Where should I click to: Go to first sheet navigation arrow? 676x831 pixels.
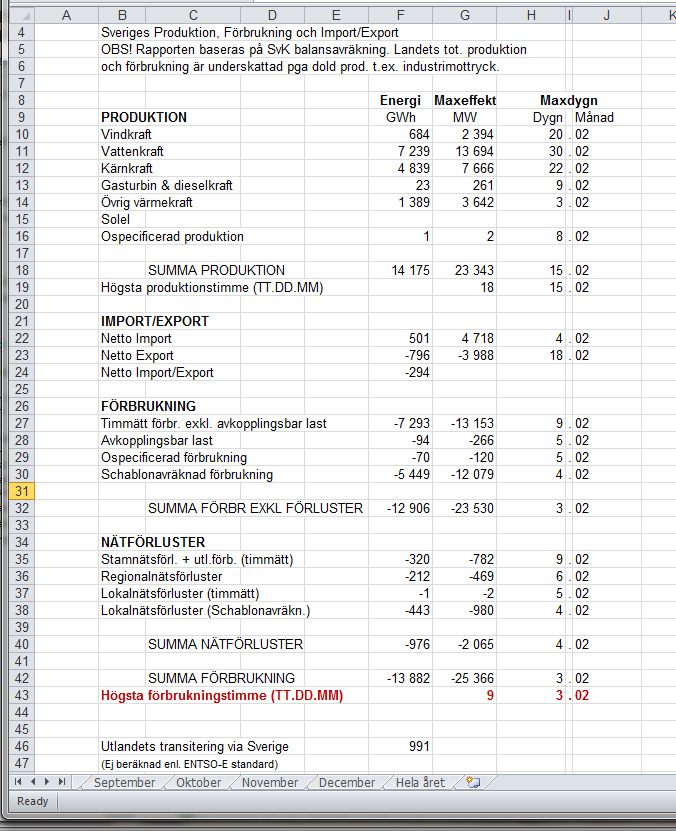[19, 782]
